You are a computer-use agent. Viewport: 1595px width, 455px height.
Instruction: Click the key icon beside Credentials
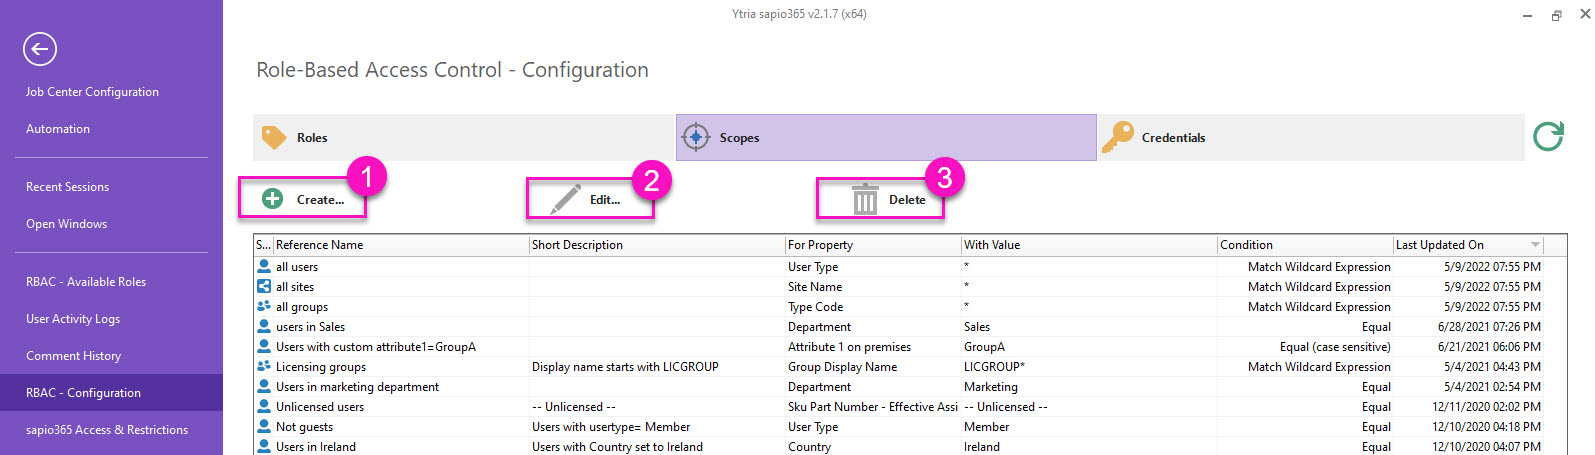pos(1117,138)
